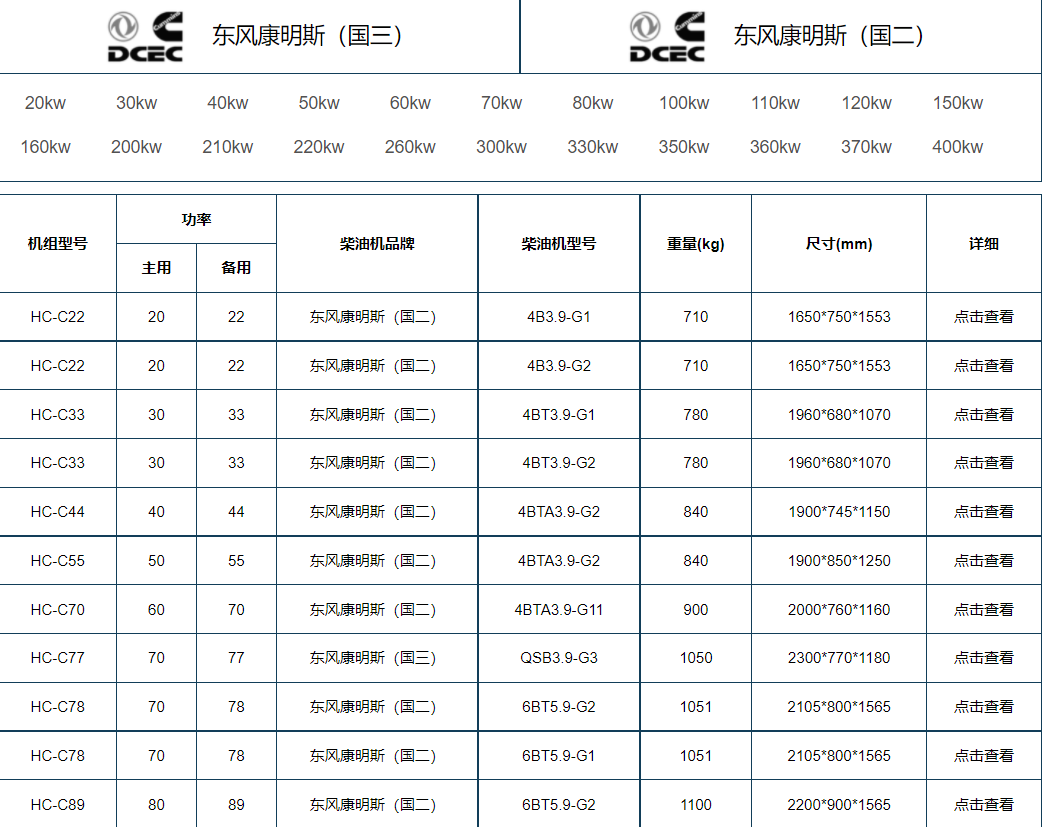Select the 150kw power filter
The image size is (1042, 827).
958,103
